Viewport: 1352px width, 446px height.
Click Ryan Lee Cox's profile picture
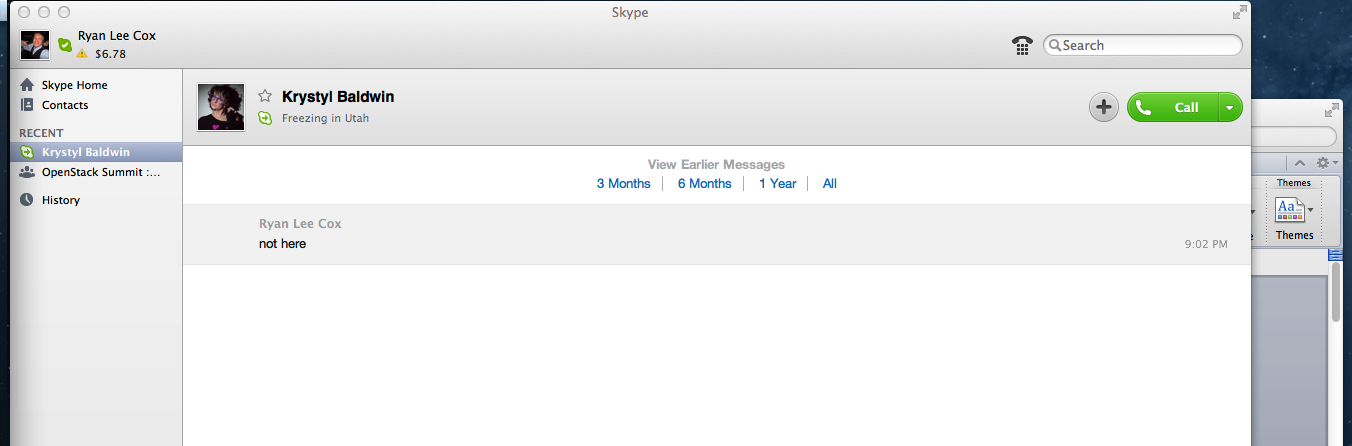coord(35,45)
